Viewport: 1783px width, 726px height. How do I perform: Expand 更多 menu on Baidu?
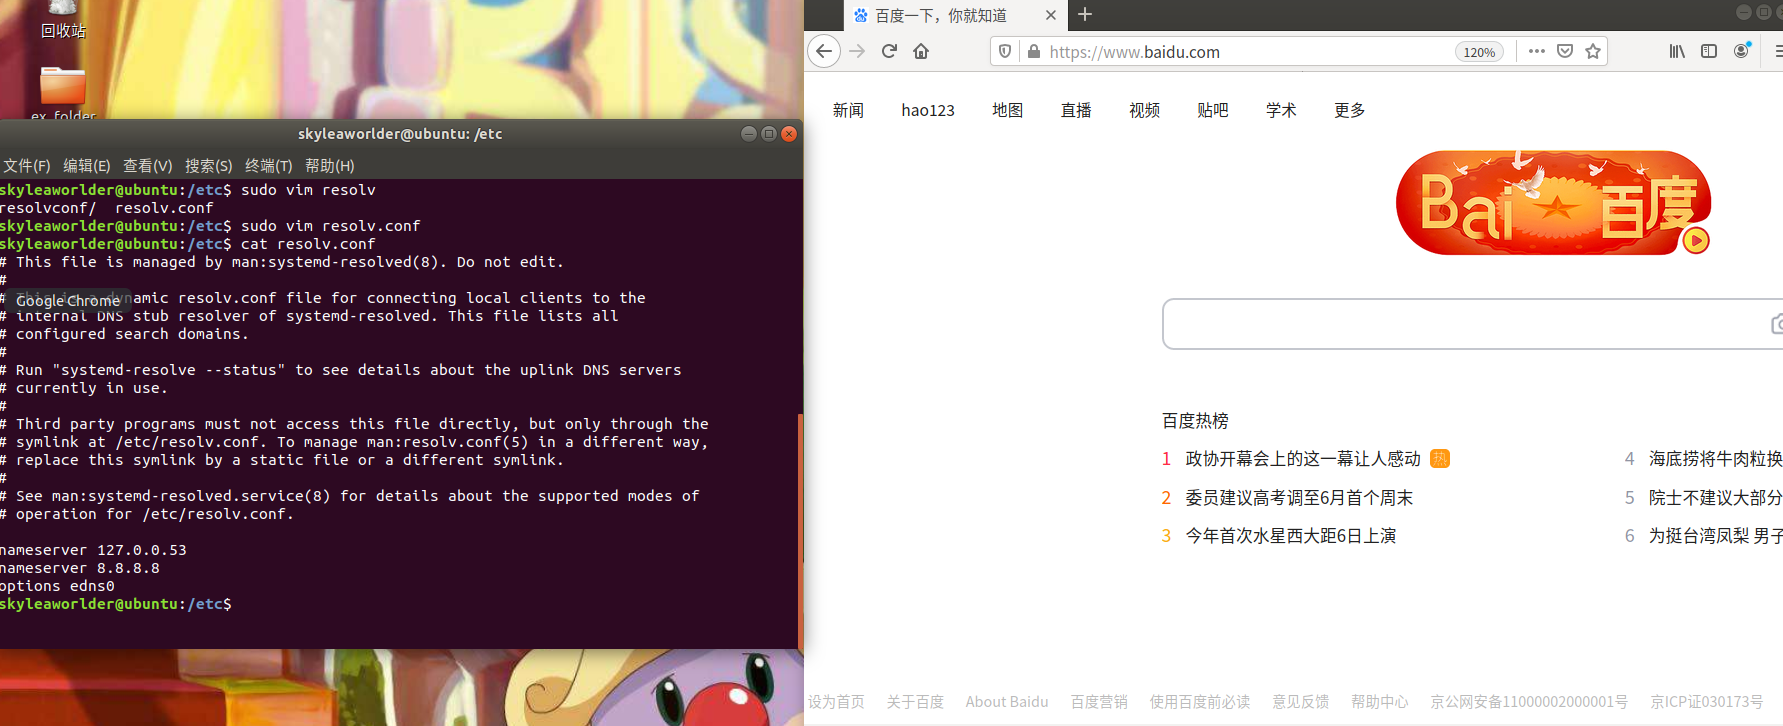pos(1349,110)
